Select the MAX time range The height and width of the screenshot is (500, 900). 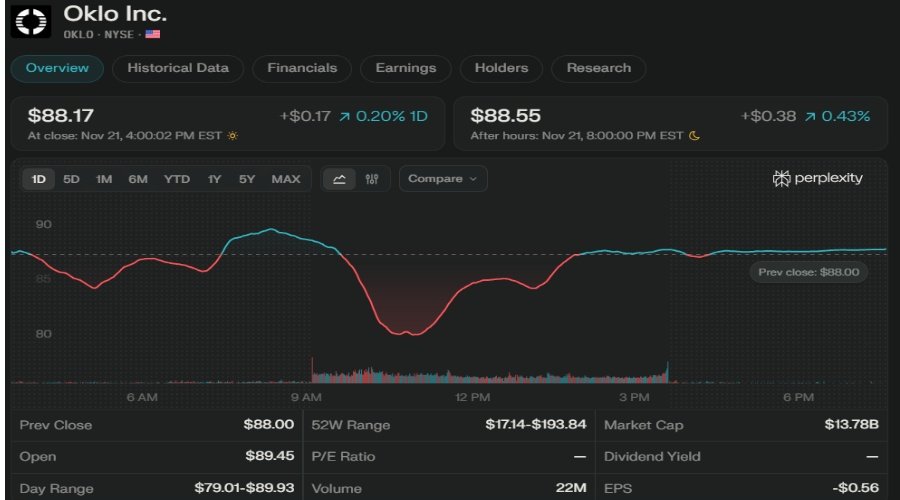coord(286,179)
